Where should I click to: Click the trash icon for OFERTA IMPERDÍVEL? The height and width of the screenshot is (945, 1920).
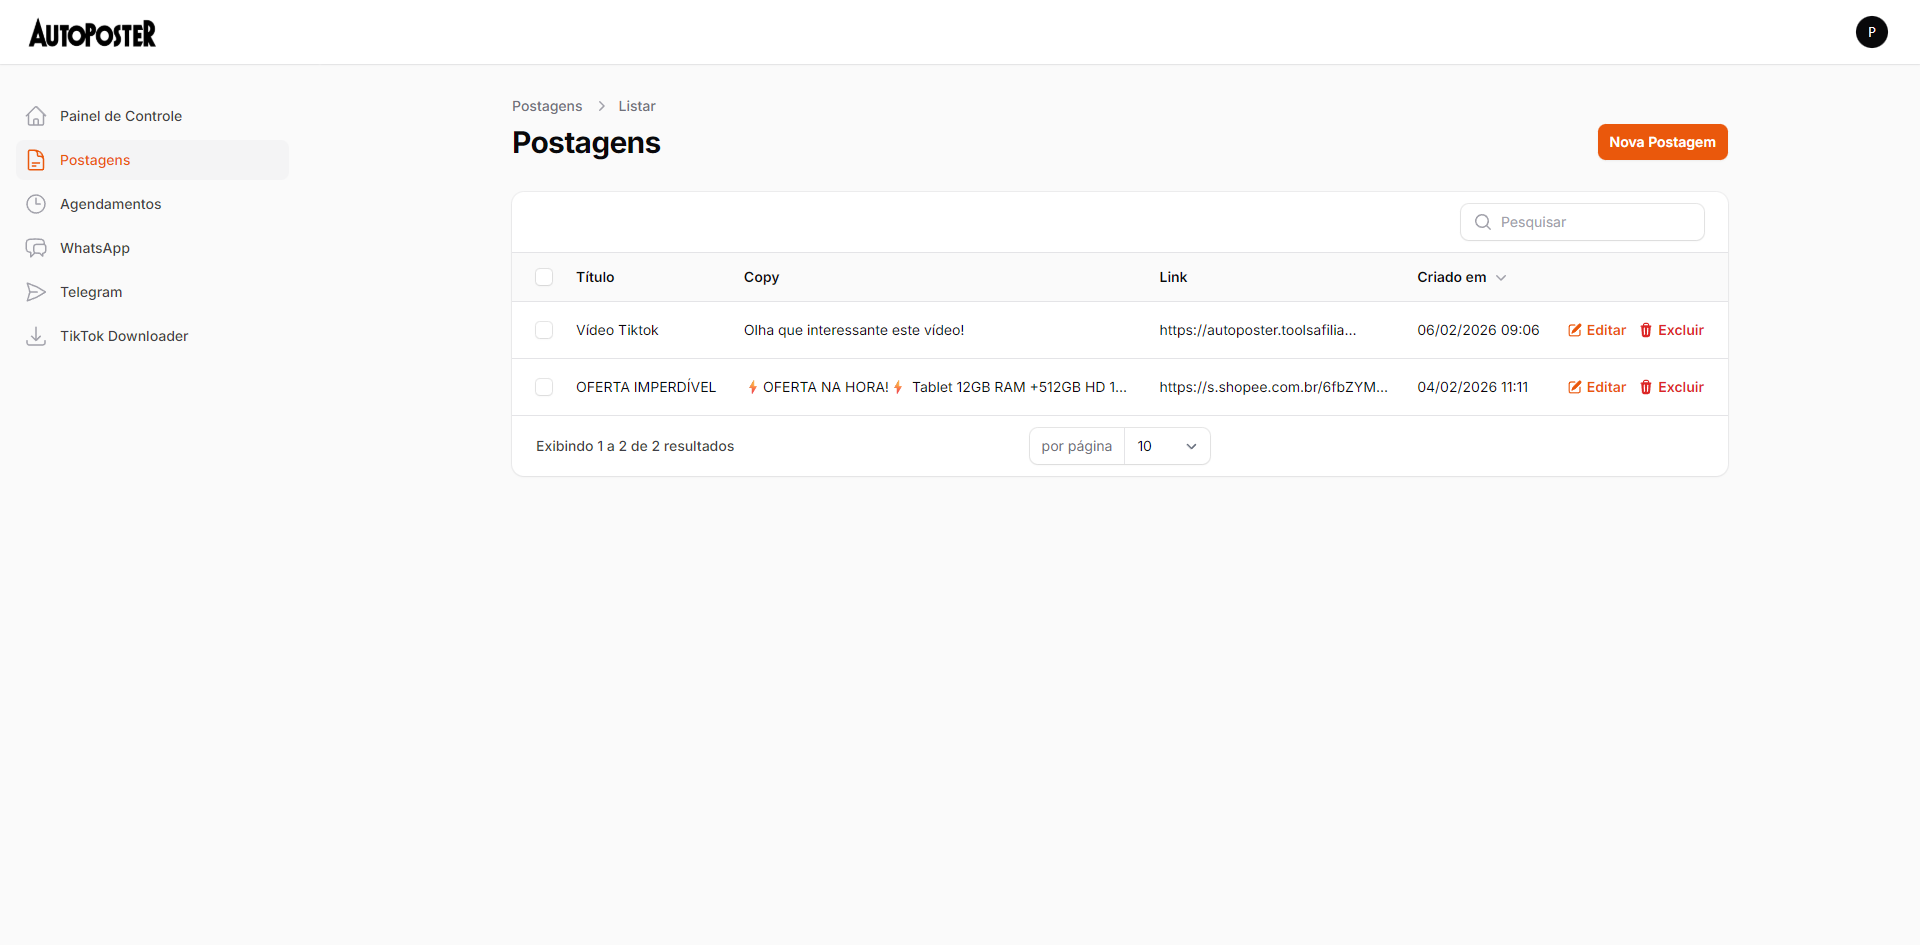(1646, 387)
